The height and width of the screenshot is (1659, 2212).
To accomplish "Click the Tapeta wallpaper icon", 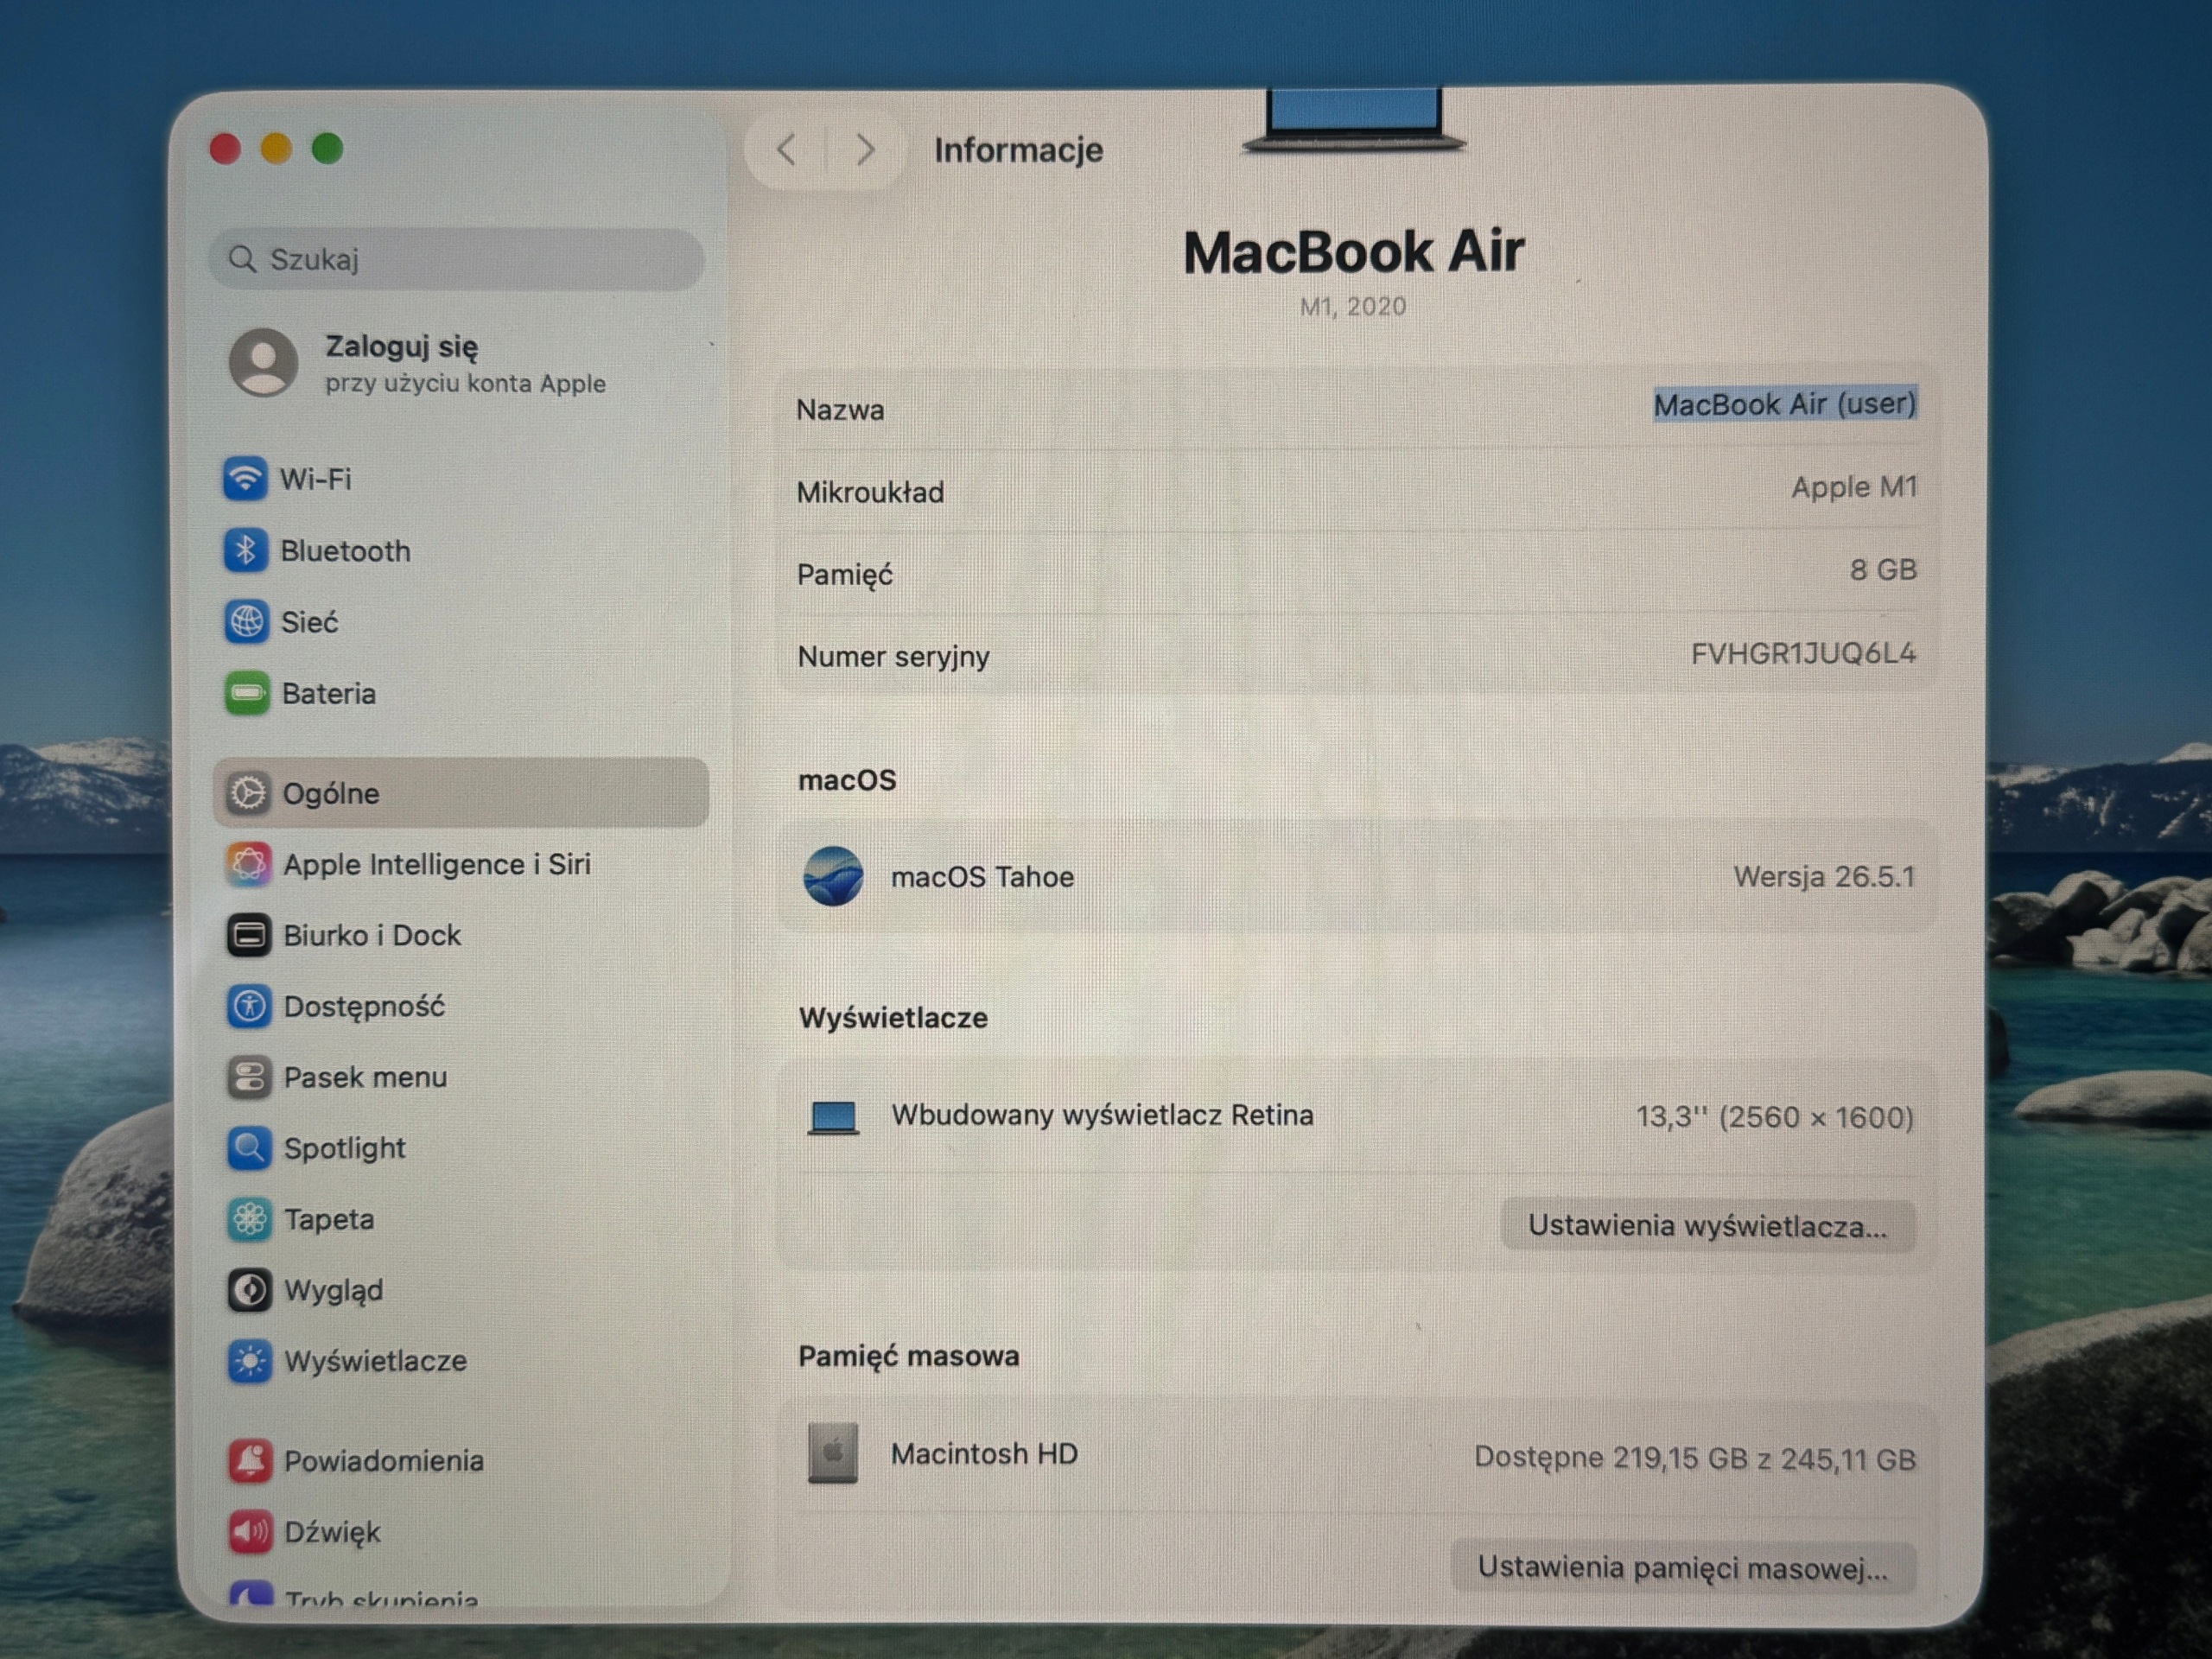I will tap(249, 1220).
